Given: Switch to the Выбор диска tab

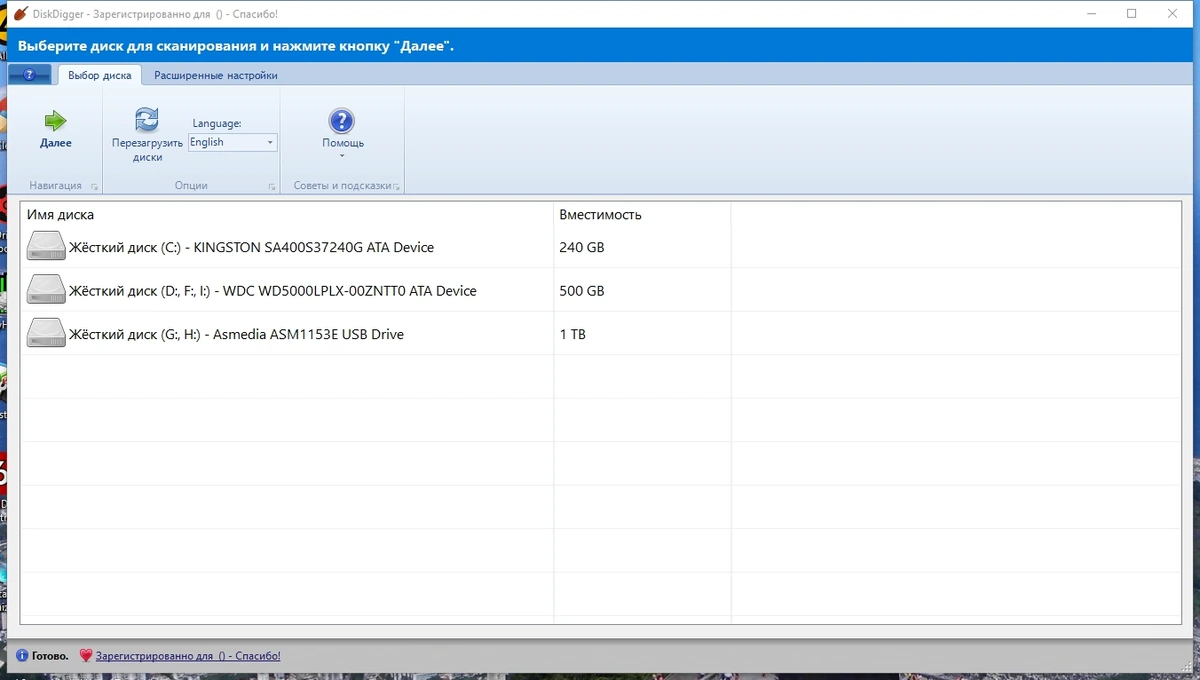Looking at the screenshot, I should [x=100, y=75].
